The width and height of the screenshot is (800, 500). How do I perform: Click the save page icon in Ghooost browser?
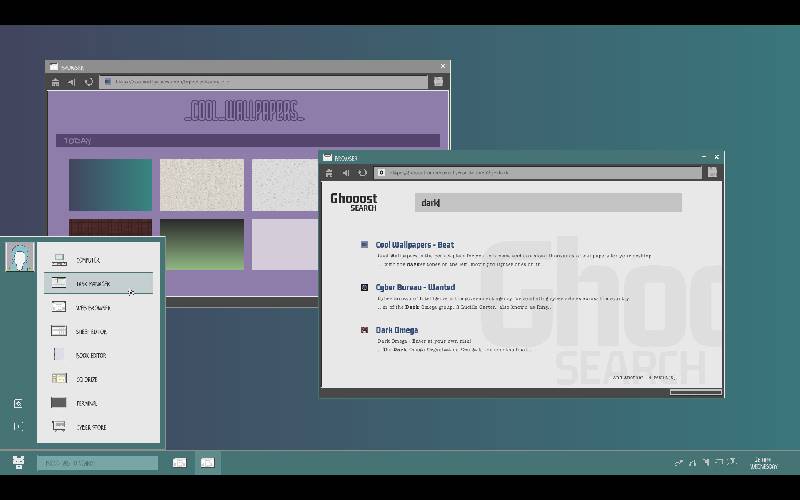tap(712, 172)
